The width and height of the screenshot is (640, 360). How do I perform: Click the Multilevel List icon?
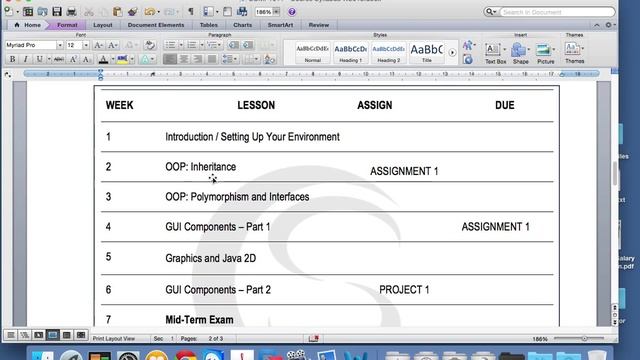tap(212, 45)
